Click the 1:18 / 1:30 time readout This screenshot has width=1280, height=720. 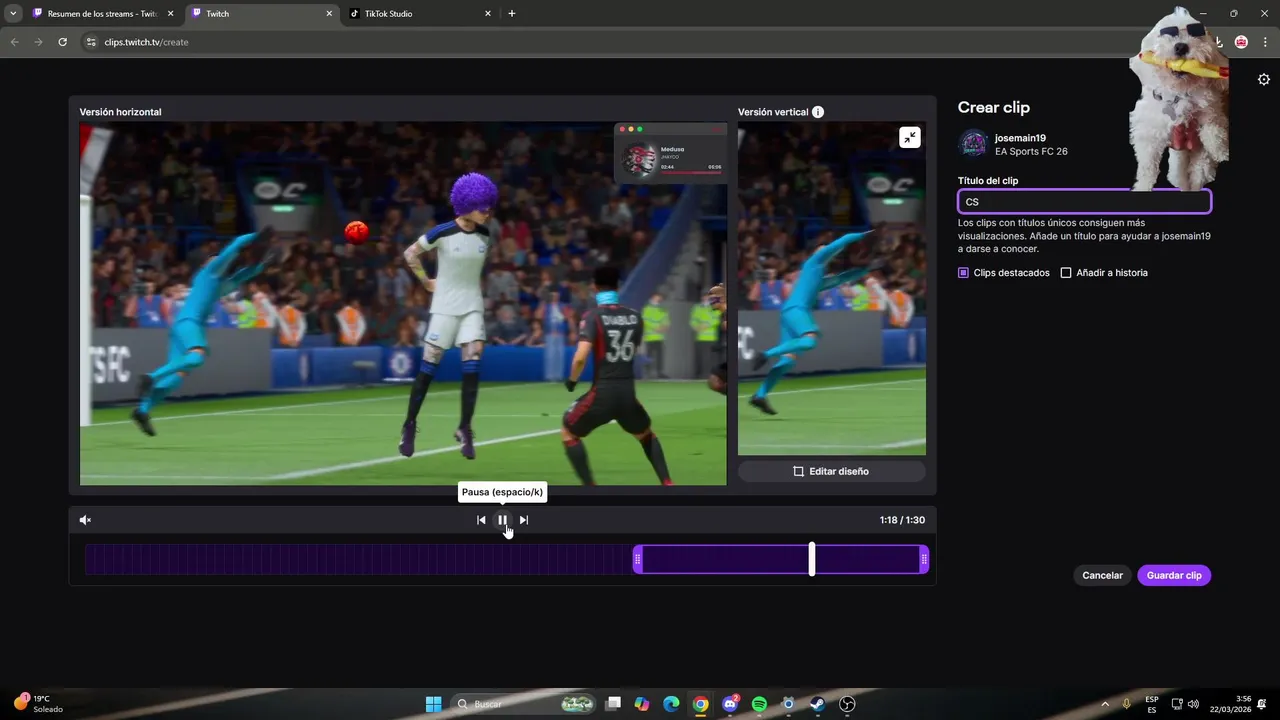[x=902, y=520]
